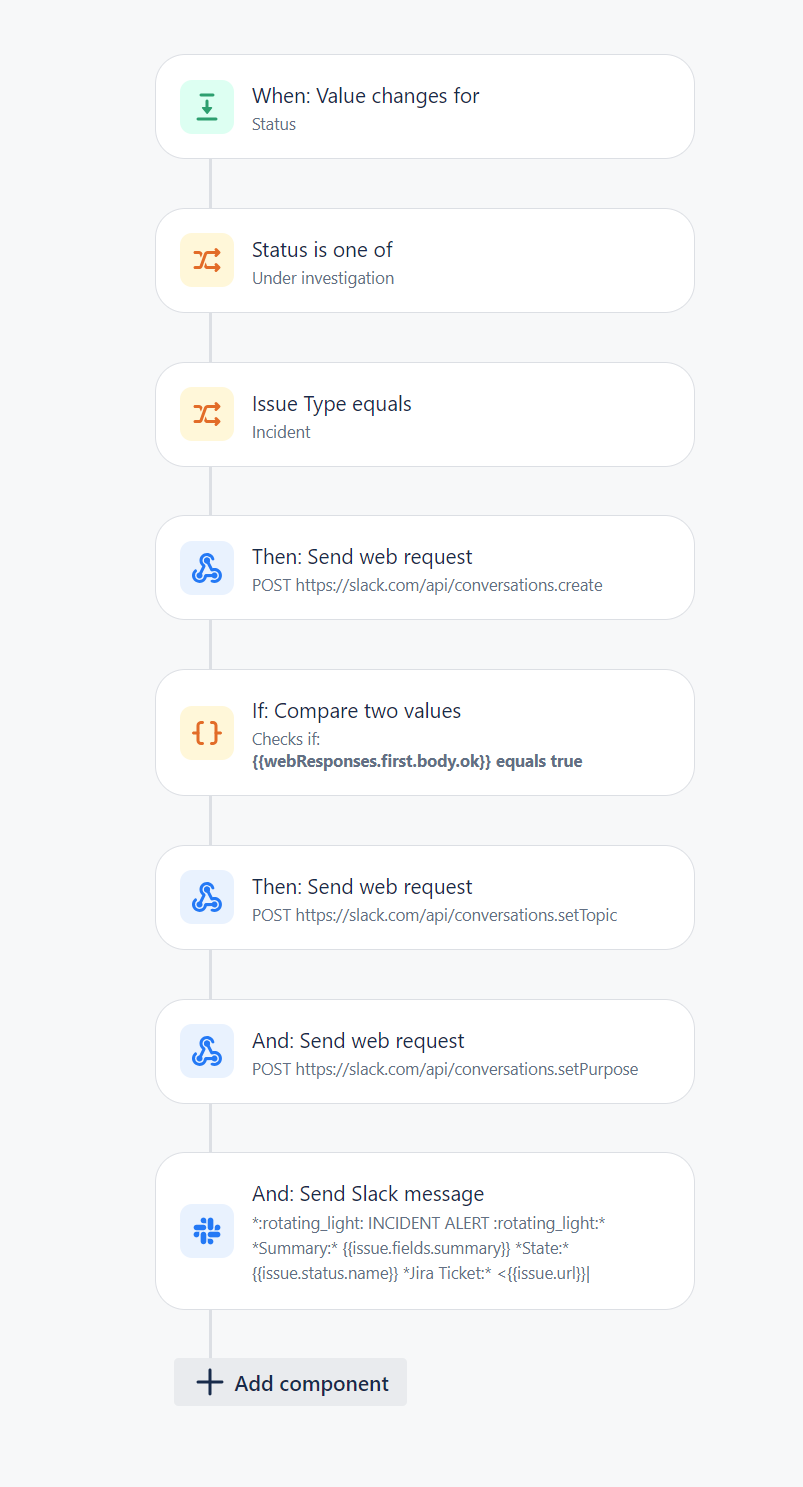Click the webResponses.first.body.ok equals true text
803x1487 pixels.
click(x=417, y=761)
